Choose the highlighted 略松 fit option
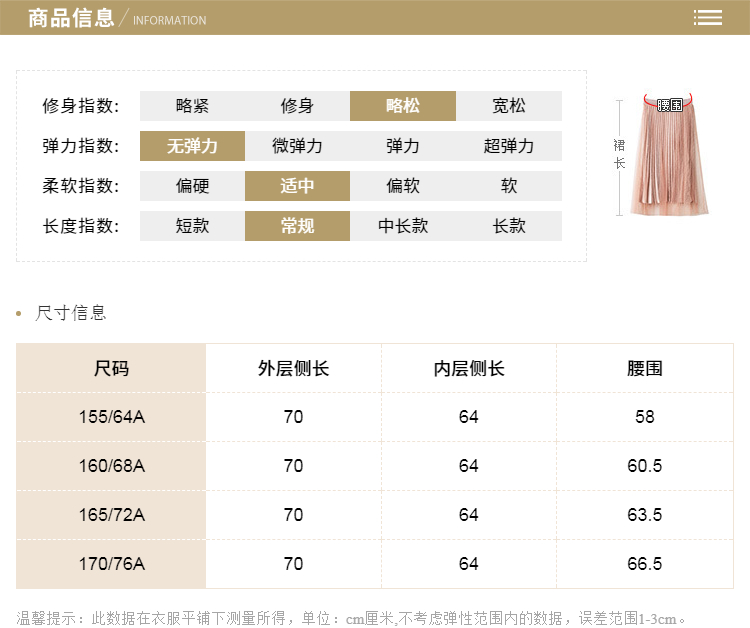 pos(402,106)
